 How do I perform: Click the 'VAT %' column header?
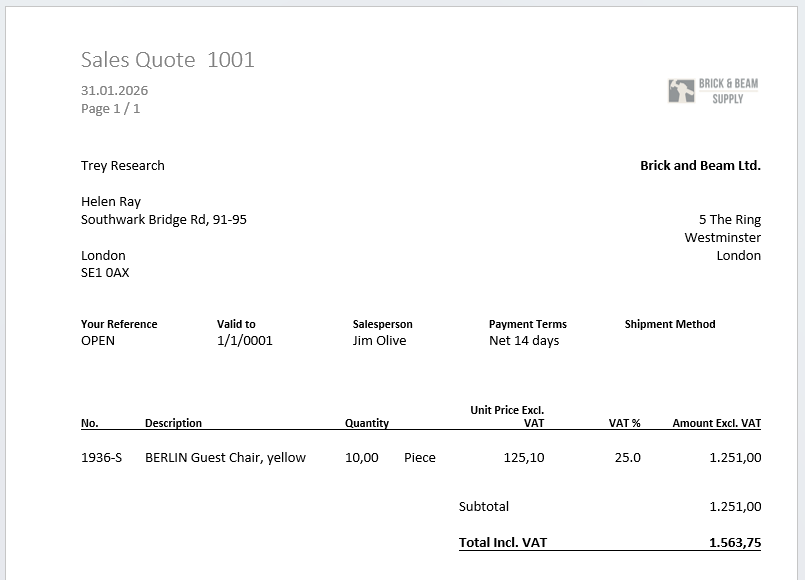(625, 423)
